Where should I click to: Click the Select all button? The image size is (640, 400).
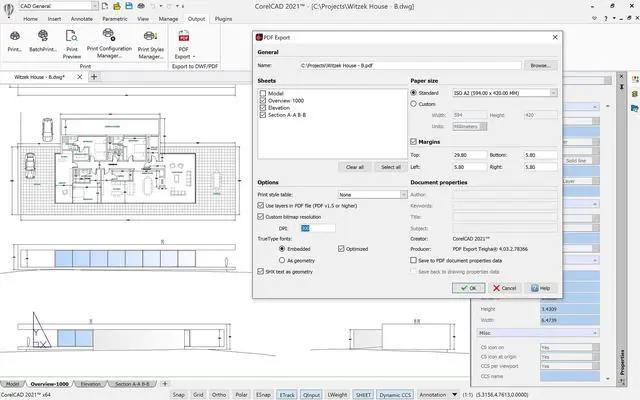point(391,167)
